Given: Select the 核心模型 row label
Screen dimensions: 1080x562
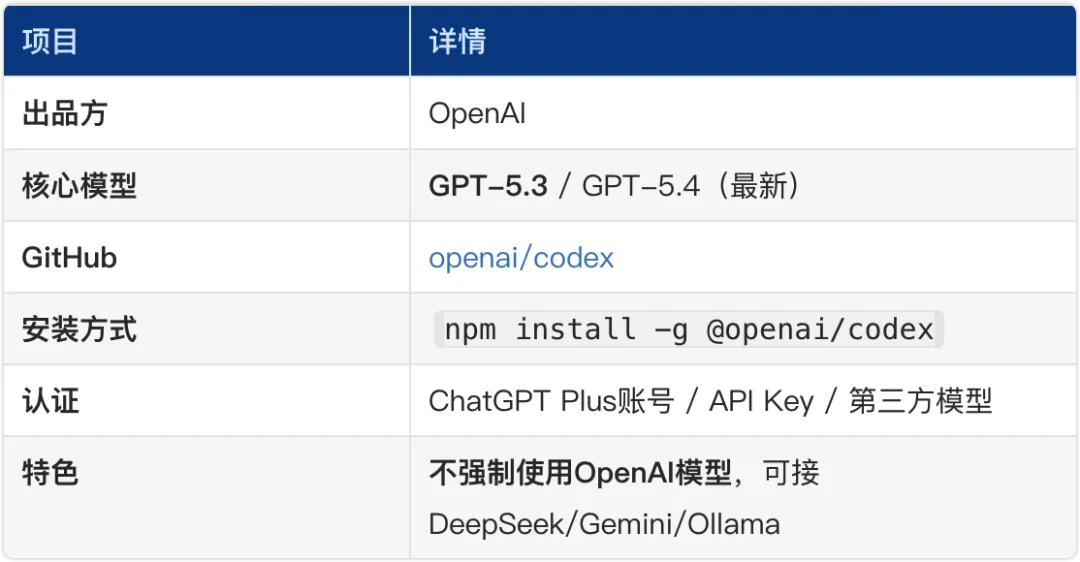Looking at the screenshot, I should tap(79, 186).
